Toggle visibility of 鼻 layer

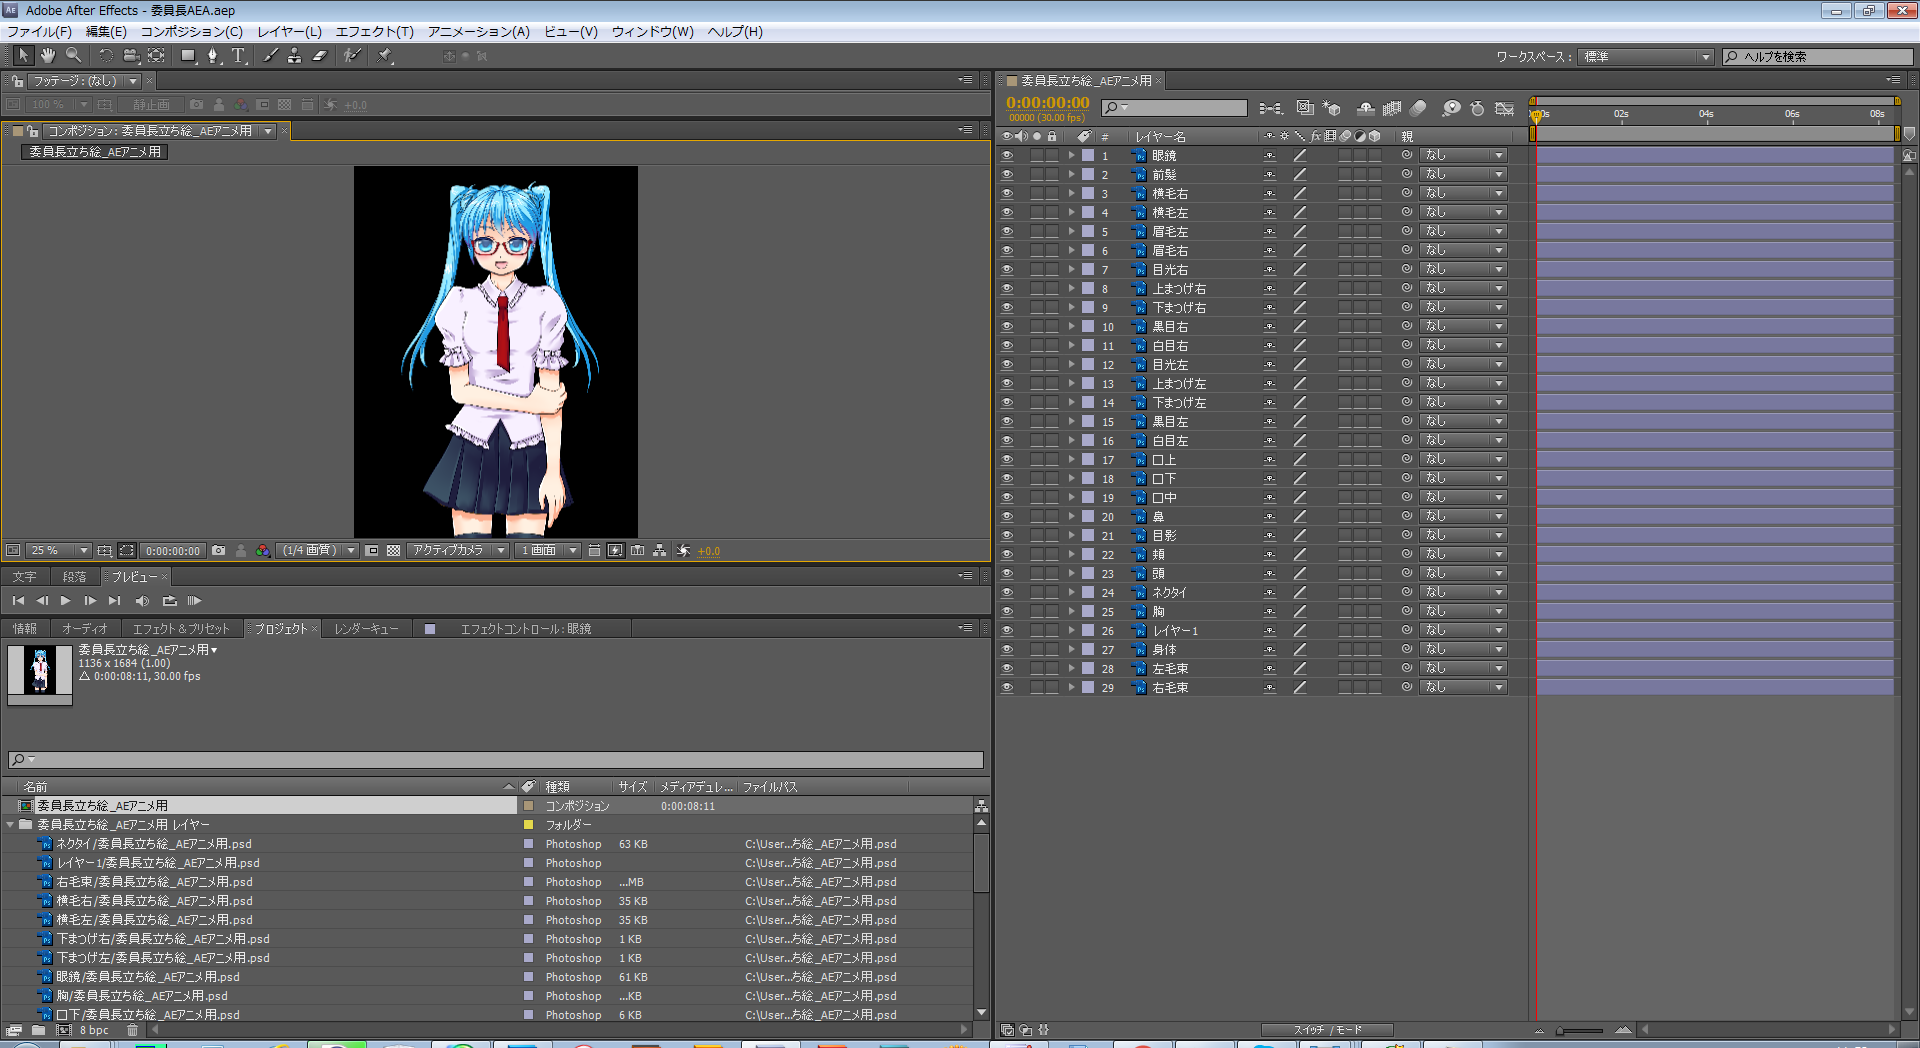pyautogui.click(x=1007, y=517)
